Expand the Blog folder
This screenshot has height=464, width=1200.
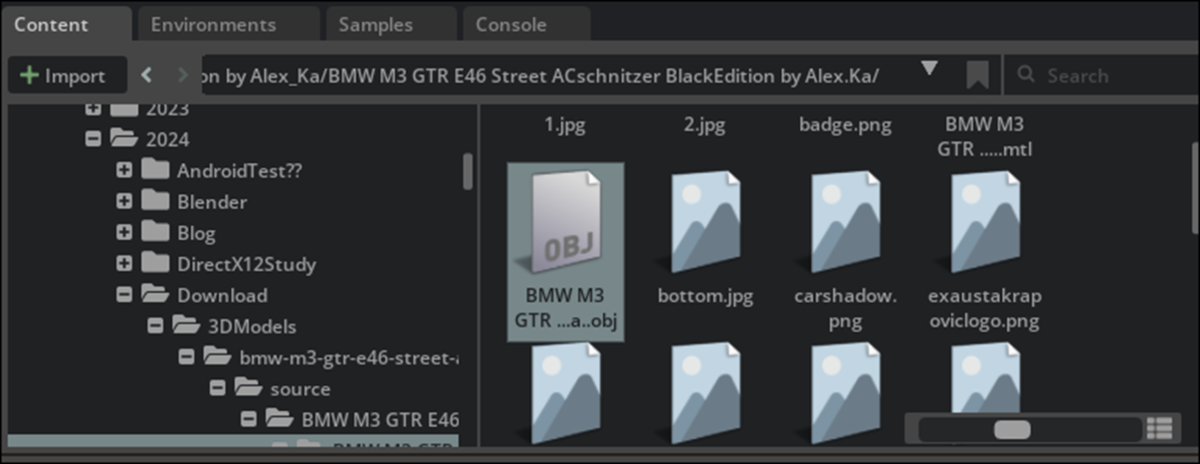point(124,233)
